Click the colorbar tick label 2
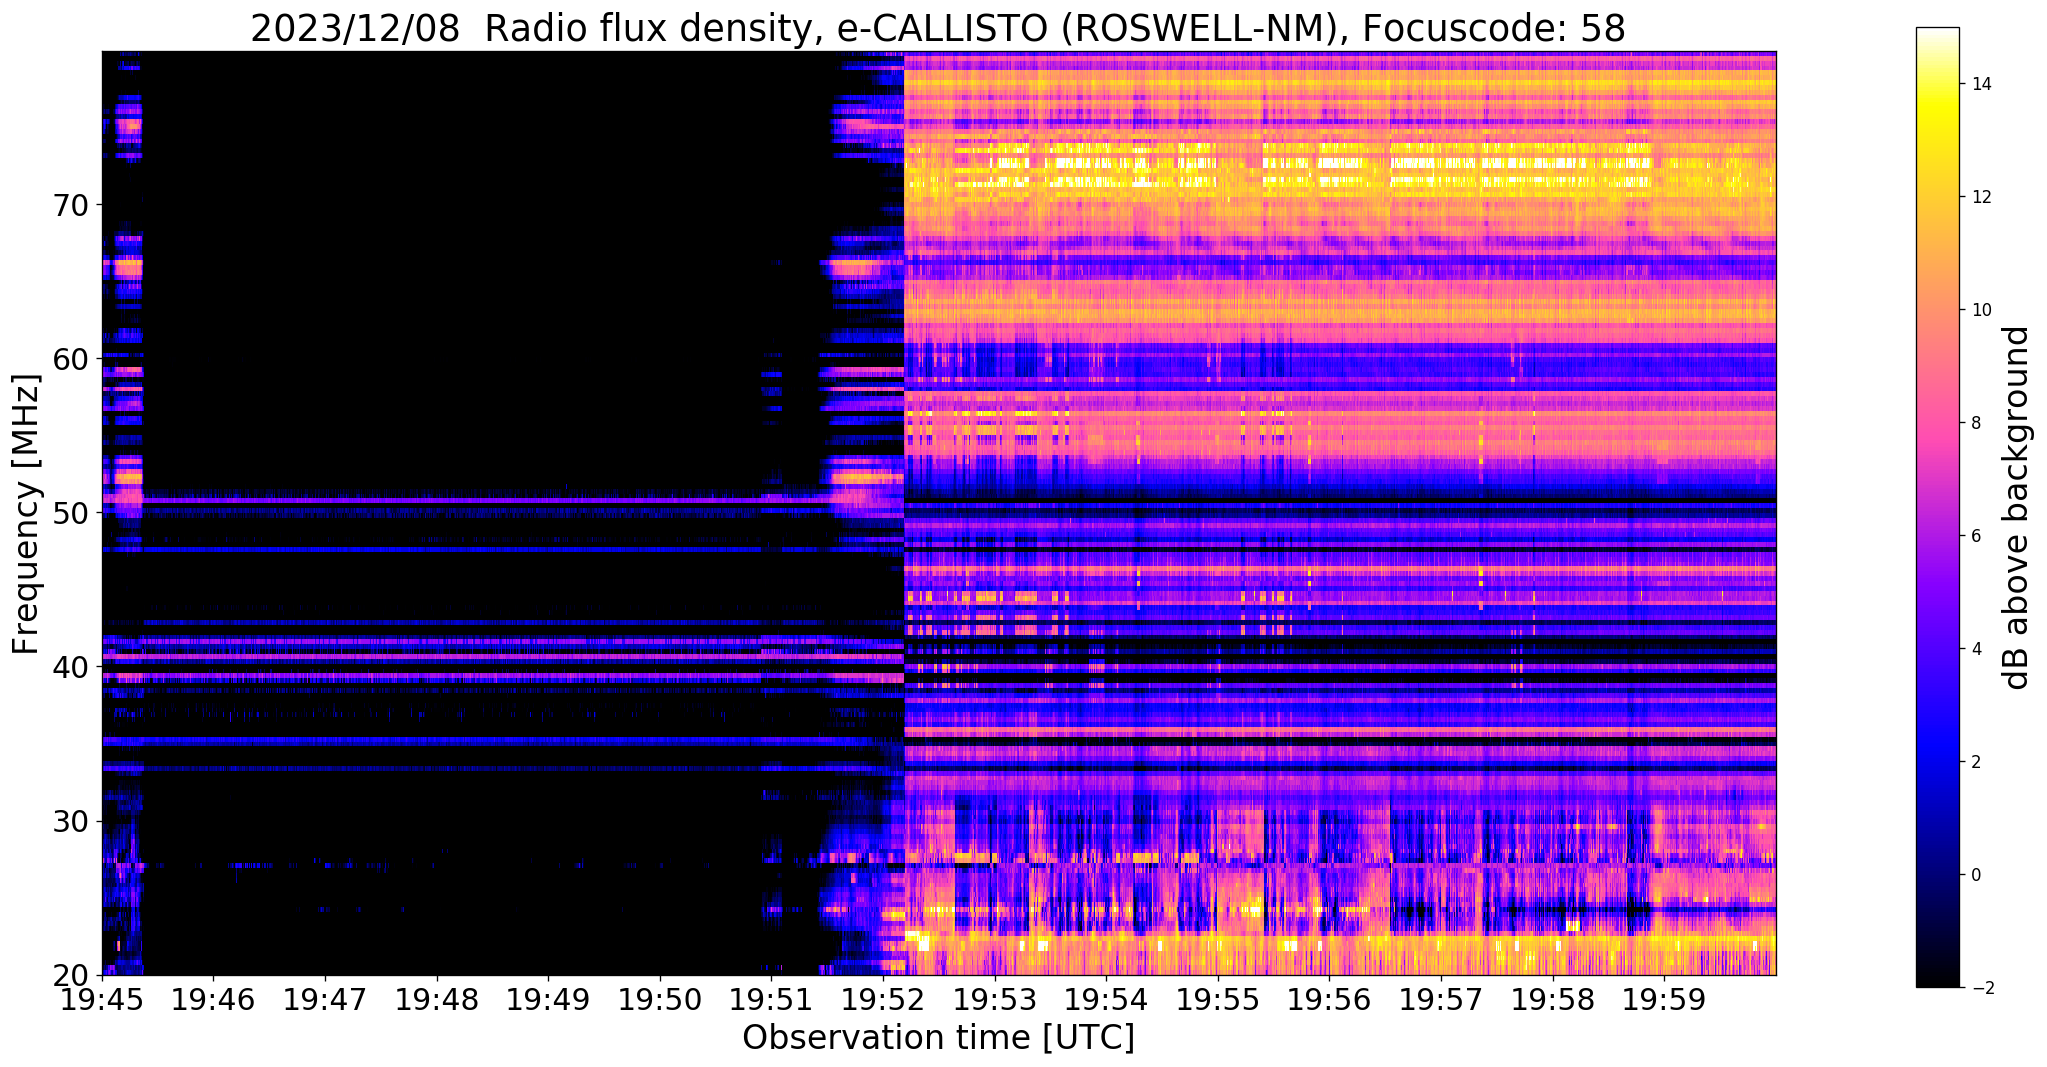 tap(1975, 762)
